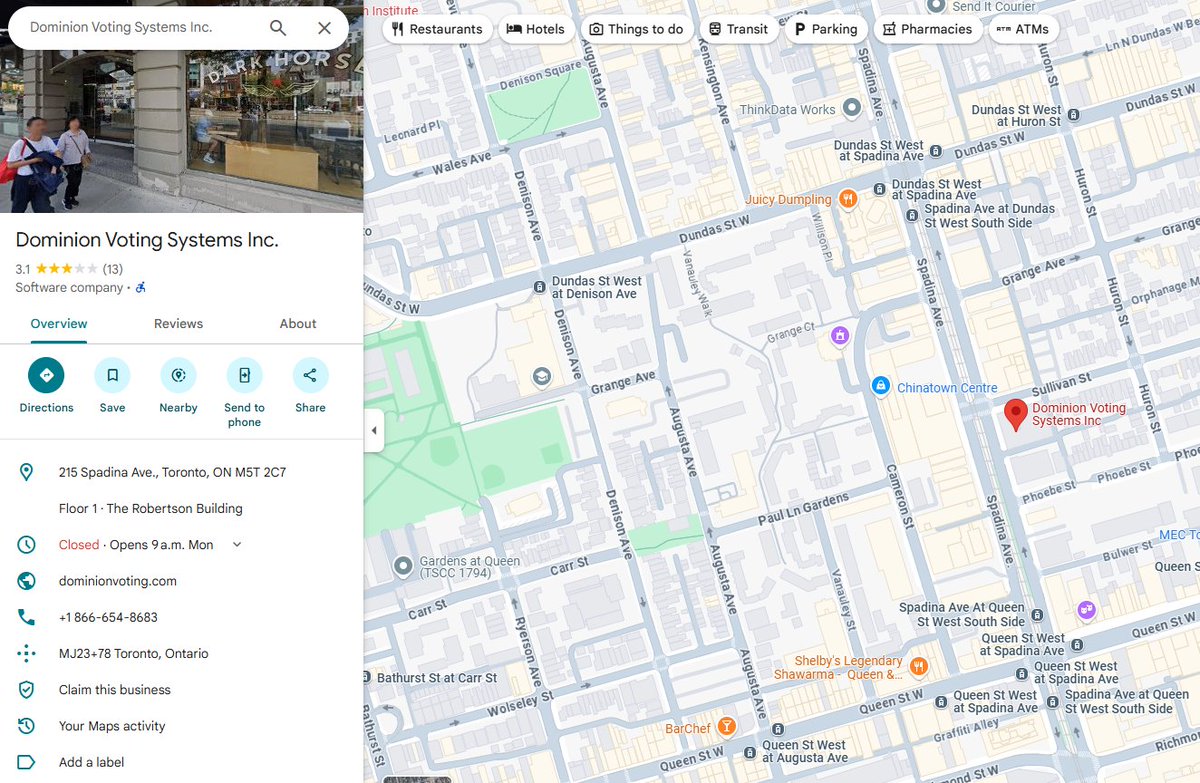The image size is (1200, 783).
Task: Select the Transit chip
Action: click(x=738, y=29)
